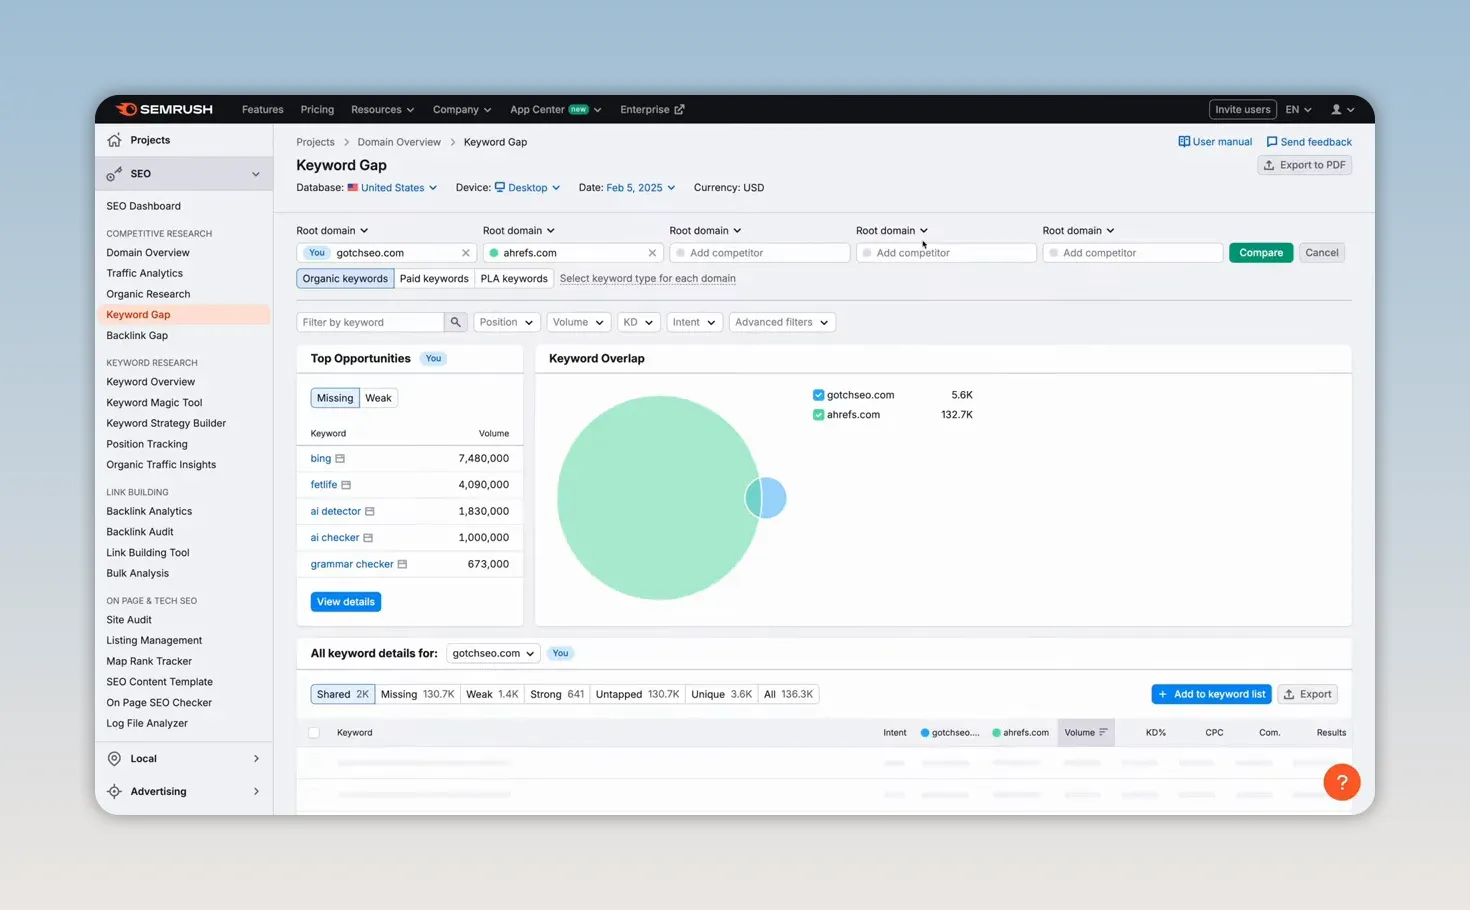
Task: Open the Volume filter dropdown
Action: click(578, 322)
